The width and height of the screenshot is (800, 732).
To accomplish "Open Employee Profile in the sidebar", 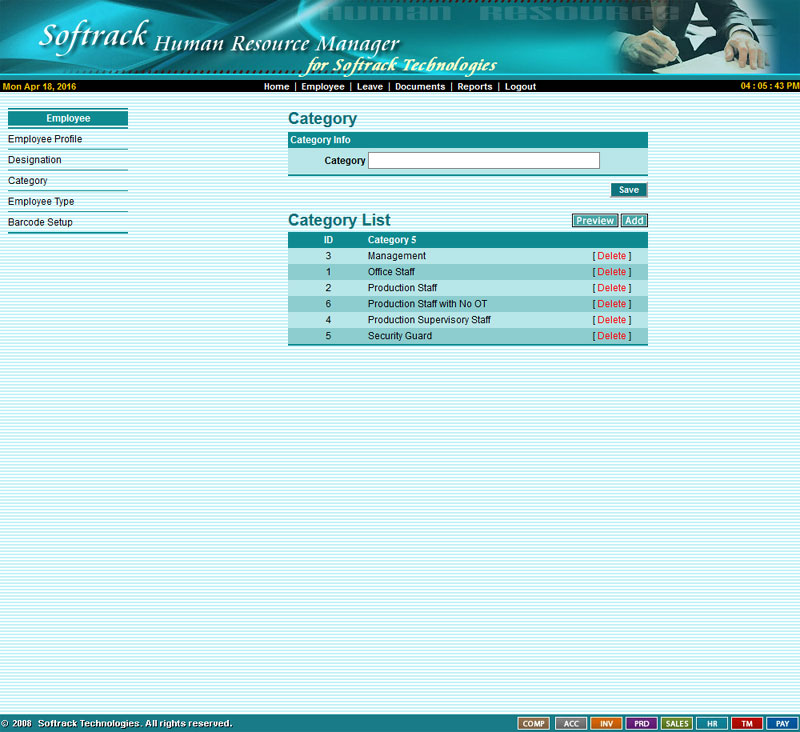I will pyautogui.click(x=45, y=139).
